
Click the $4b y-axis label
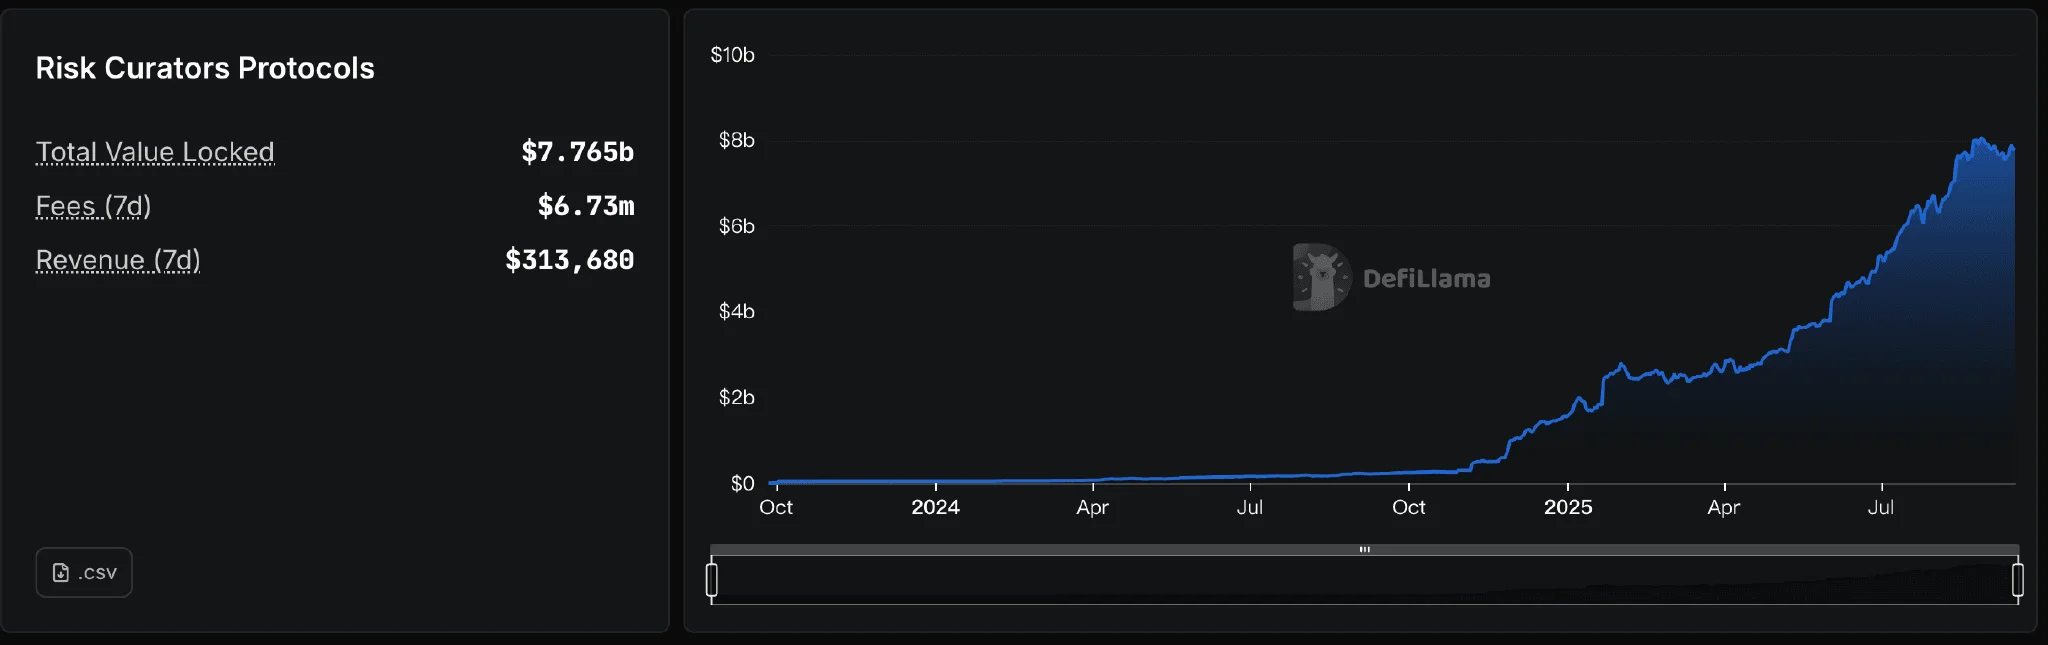(736, 312)
